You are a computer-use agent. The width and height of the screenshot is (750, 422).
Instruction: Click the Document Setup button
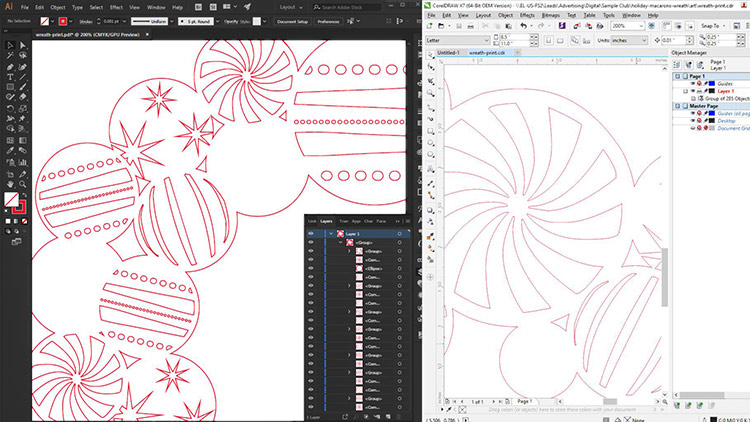coord(293,20)
